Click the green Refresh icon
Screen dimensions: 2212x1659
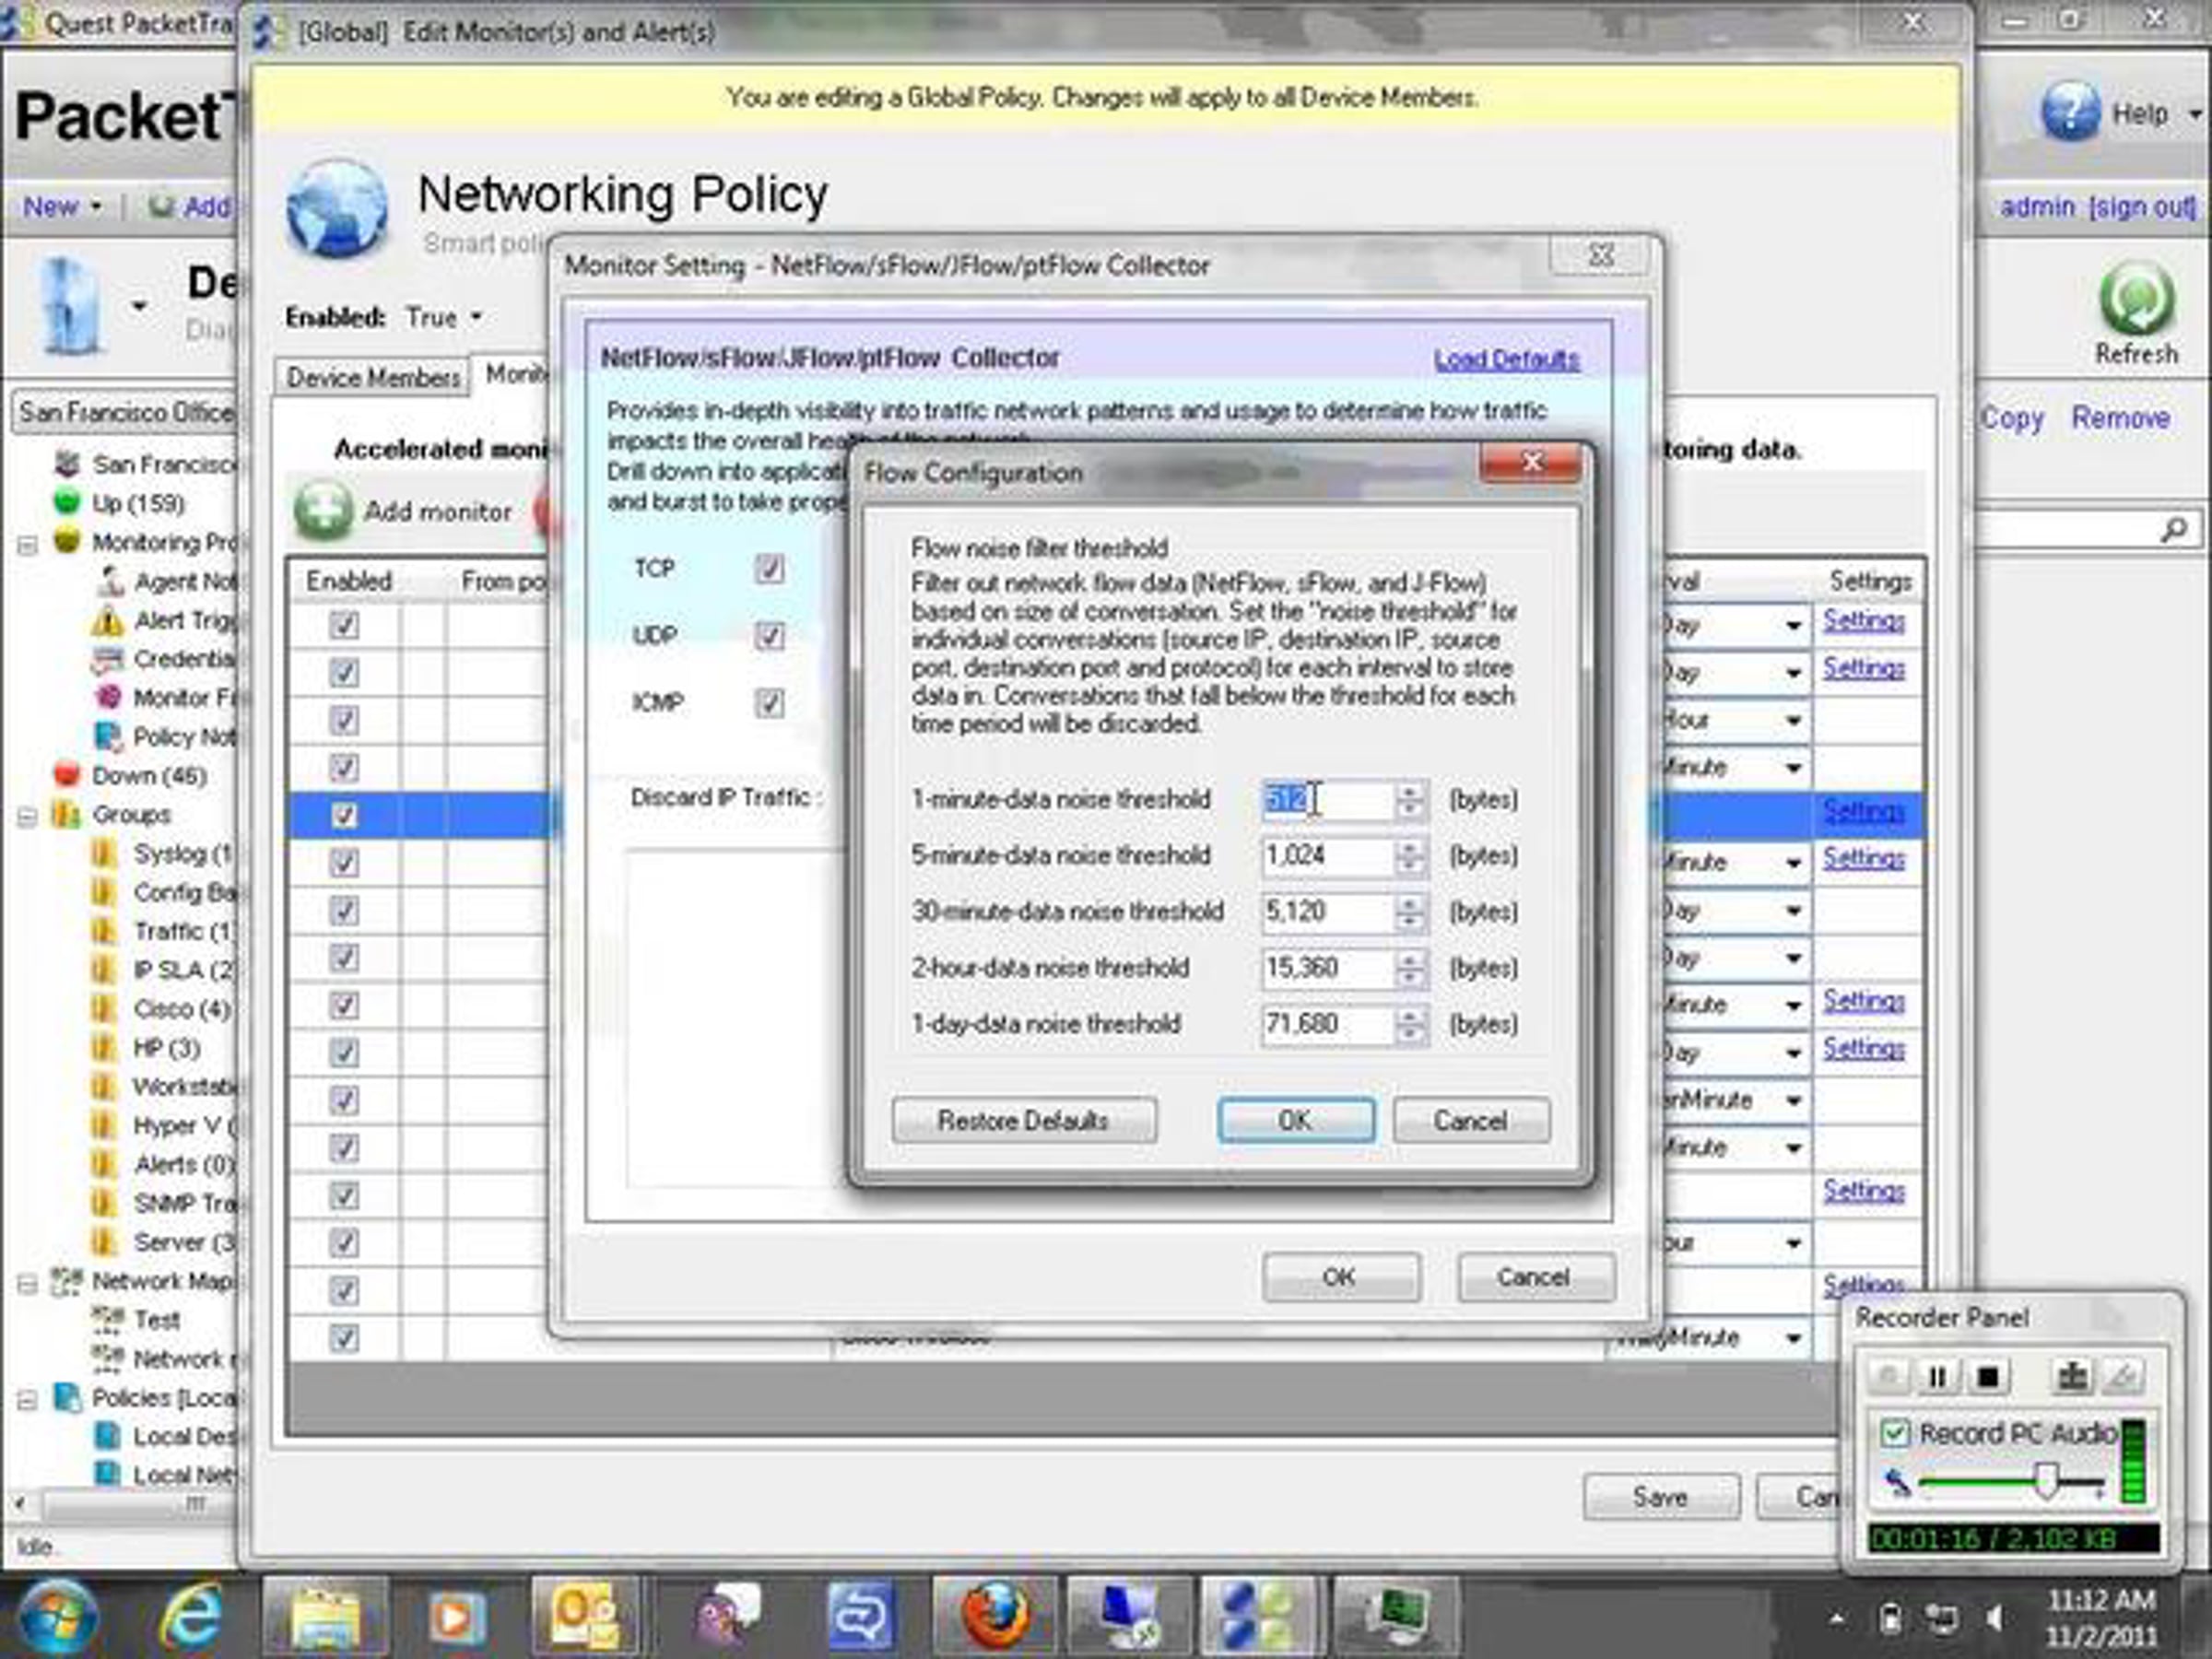tap(2136, 299)
